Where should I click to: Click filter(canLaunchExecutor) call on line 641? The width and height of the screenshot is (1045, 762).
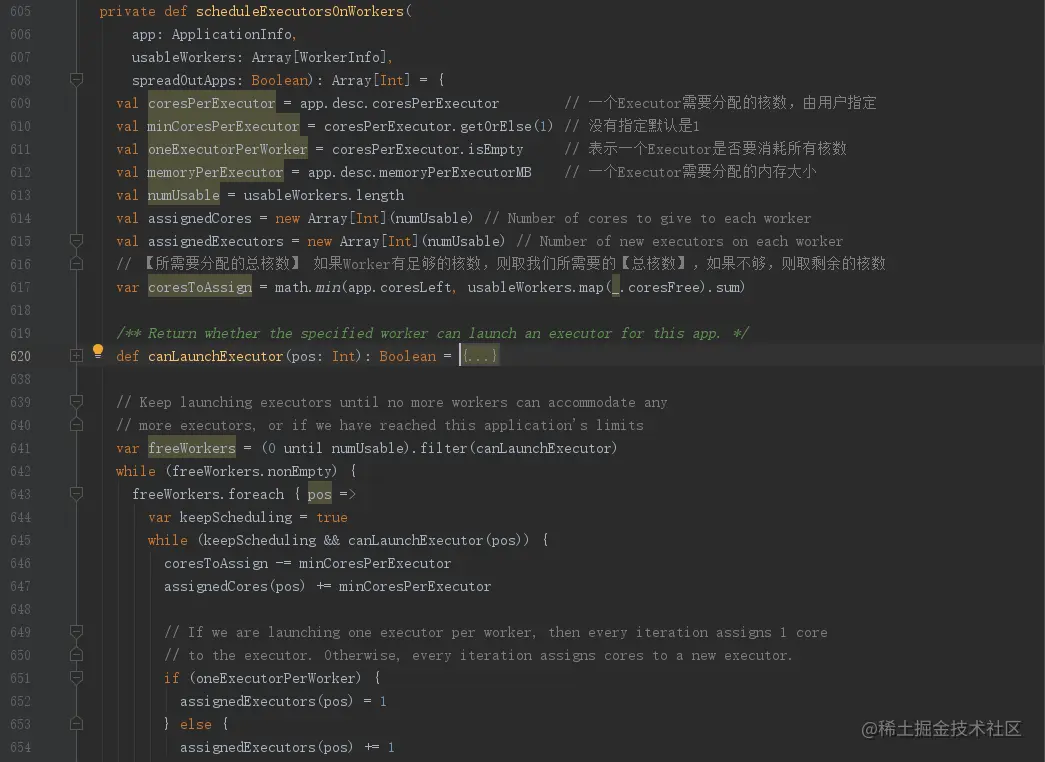click(x=519, y=448)
